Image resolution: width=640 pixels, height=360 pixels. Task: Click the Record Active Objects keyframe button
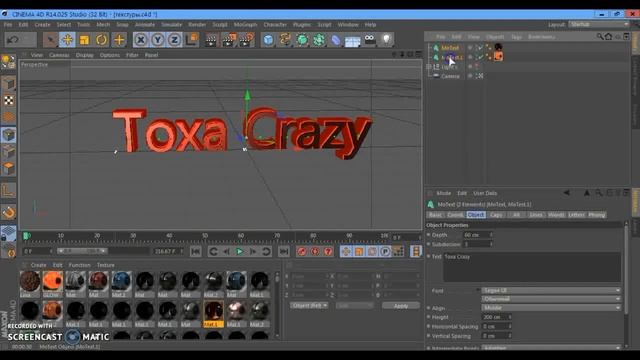point(302,251)
